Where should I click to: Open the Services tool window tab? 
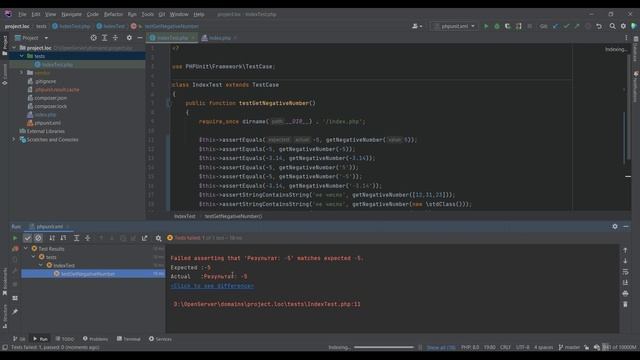(x=160, y=339)
